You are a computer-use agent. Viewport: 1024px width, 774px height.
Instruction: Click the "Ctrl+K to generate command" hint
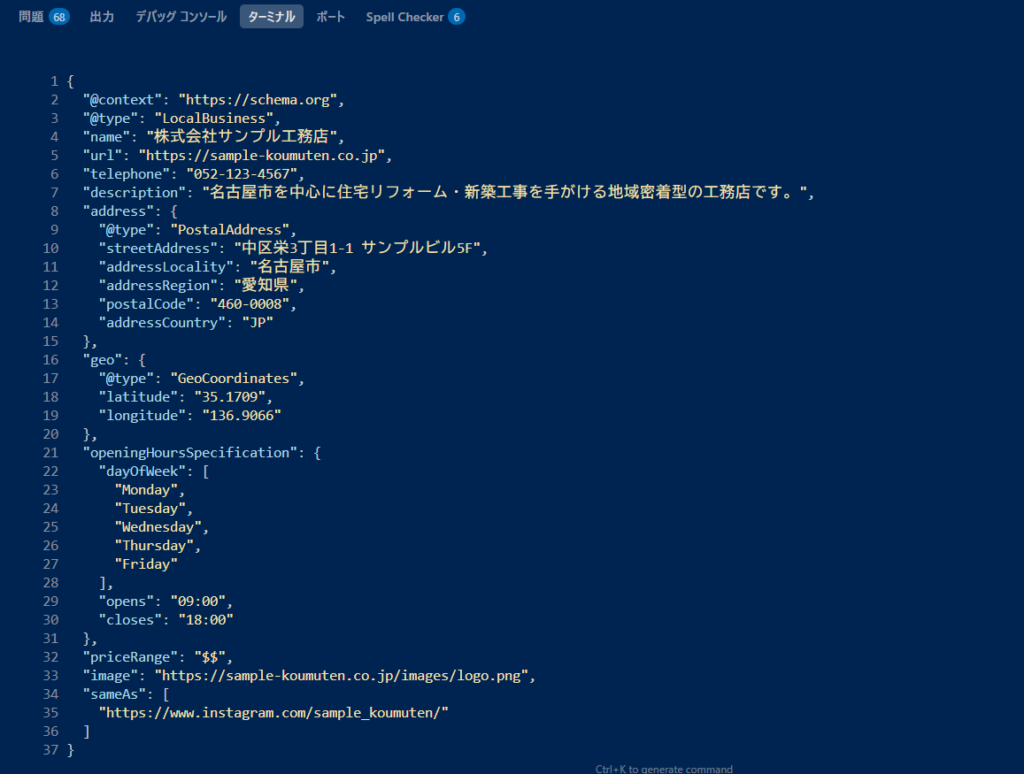663,769
